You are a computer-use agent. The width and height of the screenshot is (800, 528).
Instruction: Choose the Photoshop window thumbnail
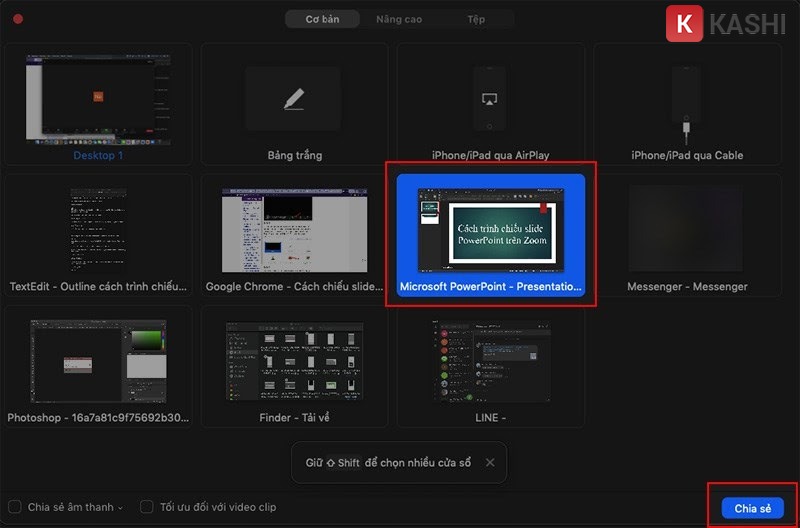tap(98, 361)
